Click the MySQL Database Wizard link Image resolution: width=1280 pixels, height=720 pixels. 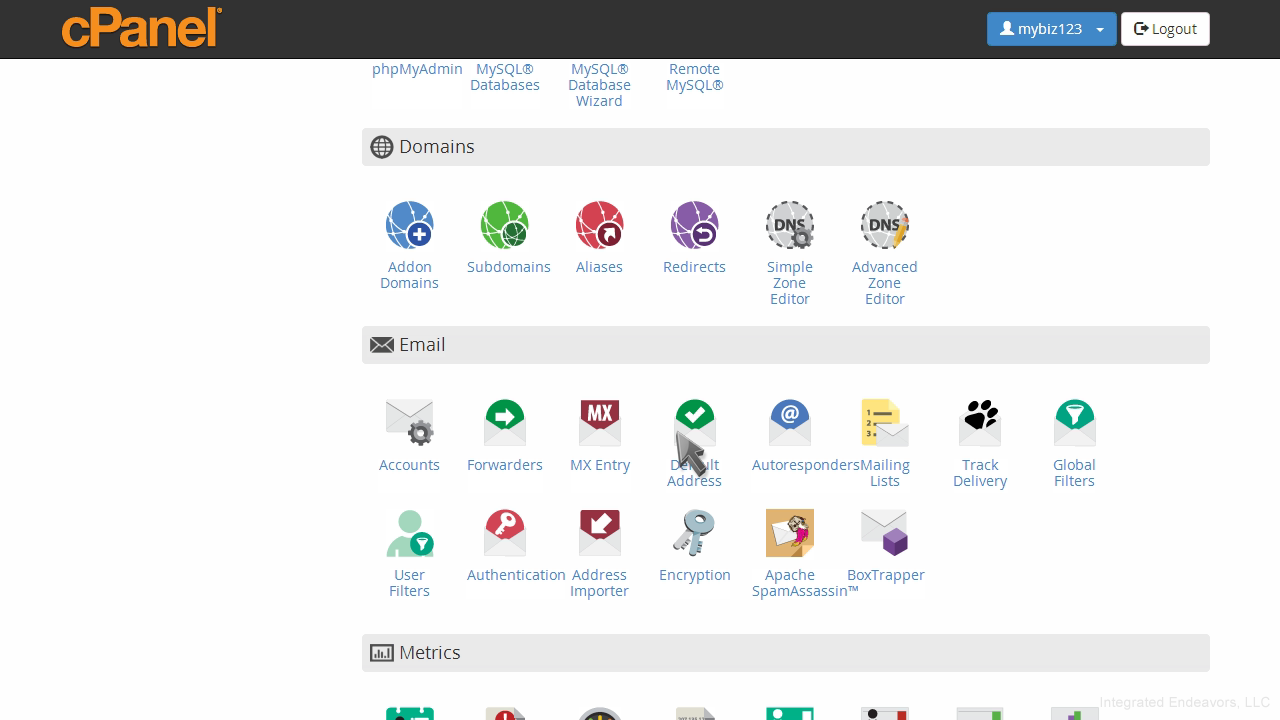(599, 85)
